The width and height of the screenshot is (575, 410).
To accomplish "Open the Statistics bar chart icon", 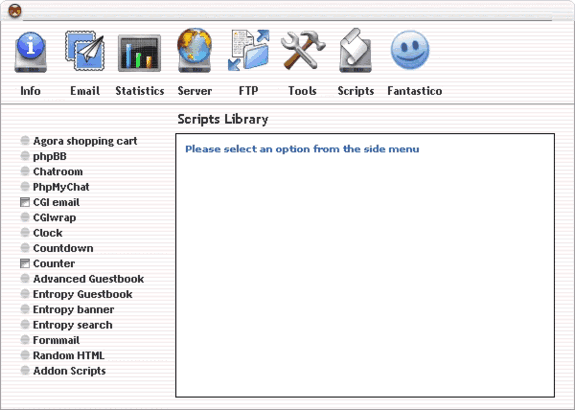I will coord(139,53).
